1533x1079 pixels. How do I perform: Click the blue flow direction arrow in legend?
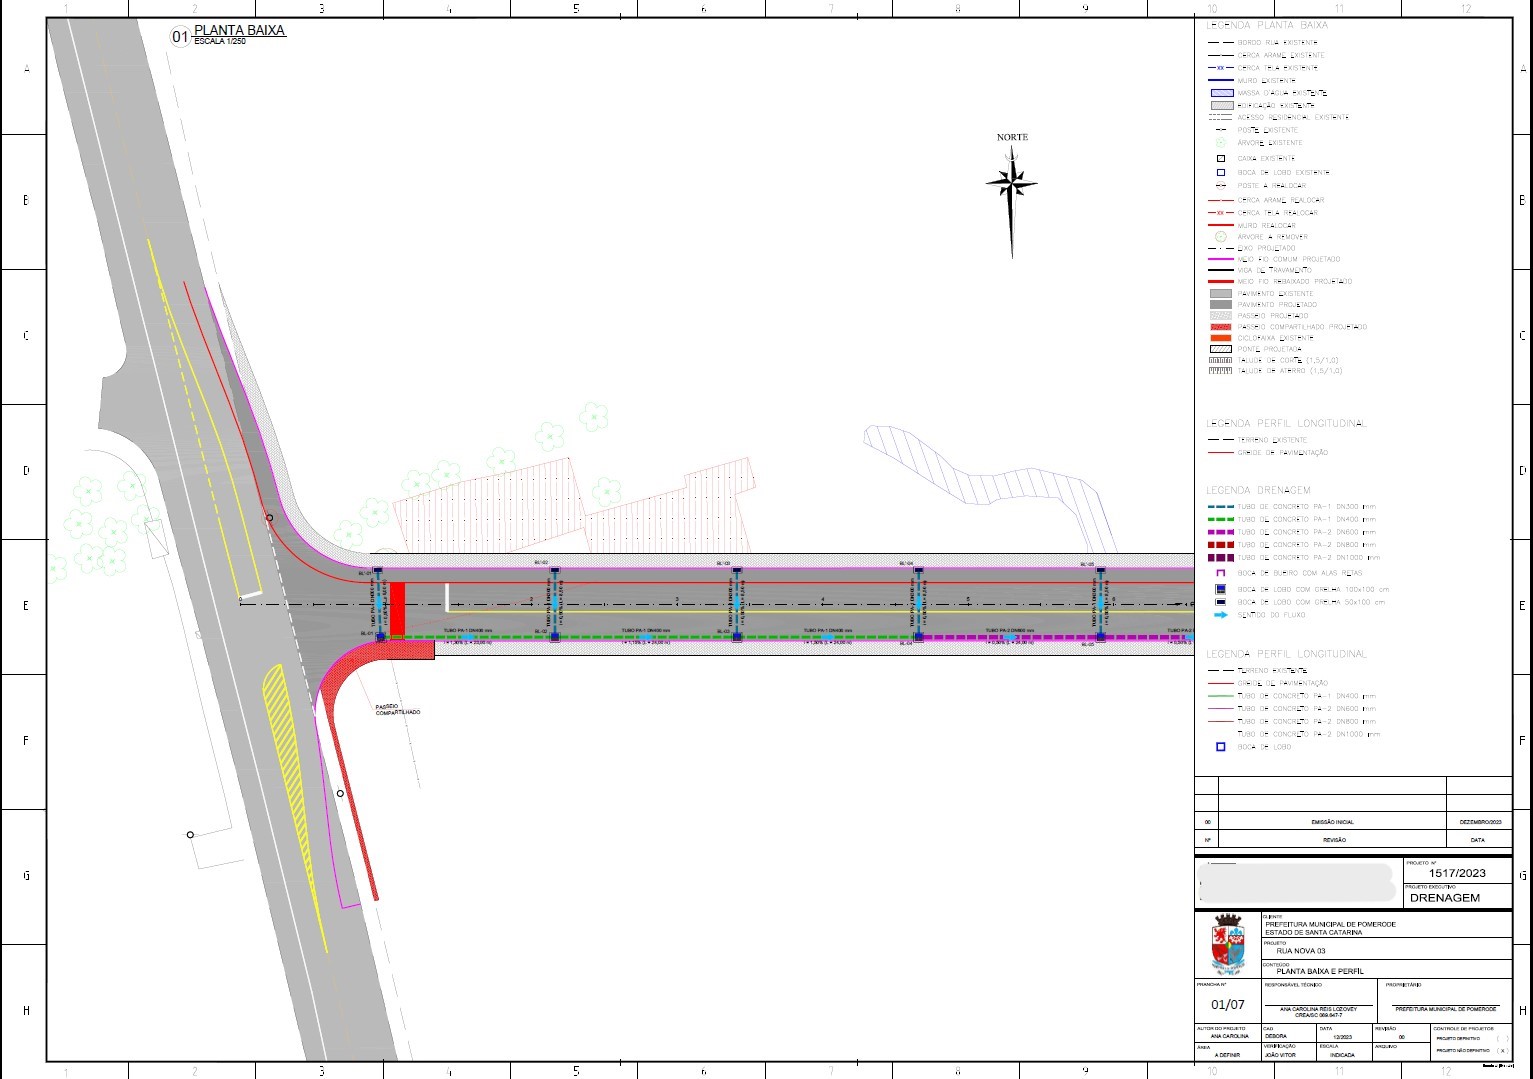(1220, 615)
